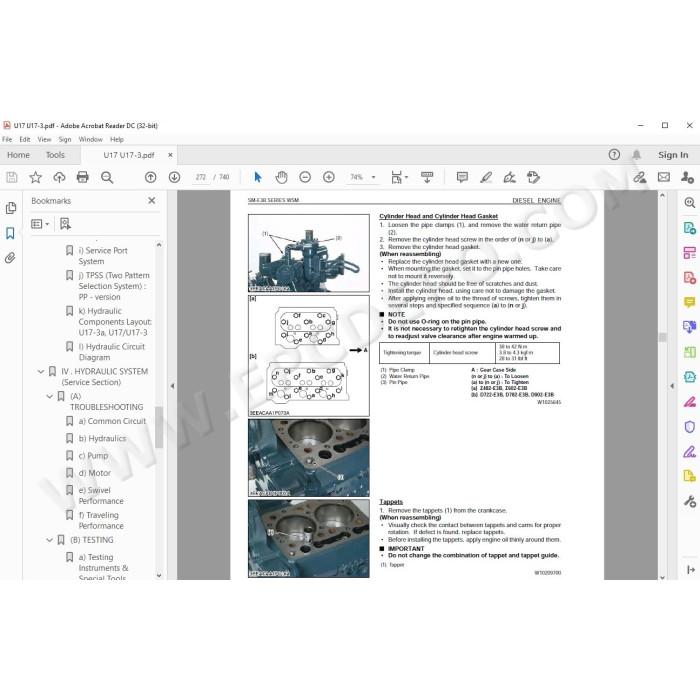Viewport: 700px width, 700px height.
Task: Toggle the Bookmarks panel icon in left rail
Action: 10,233
